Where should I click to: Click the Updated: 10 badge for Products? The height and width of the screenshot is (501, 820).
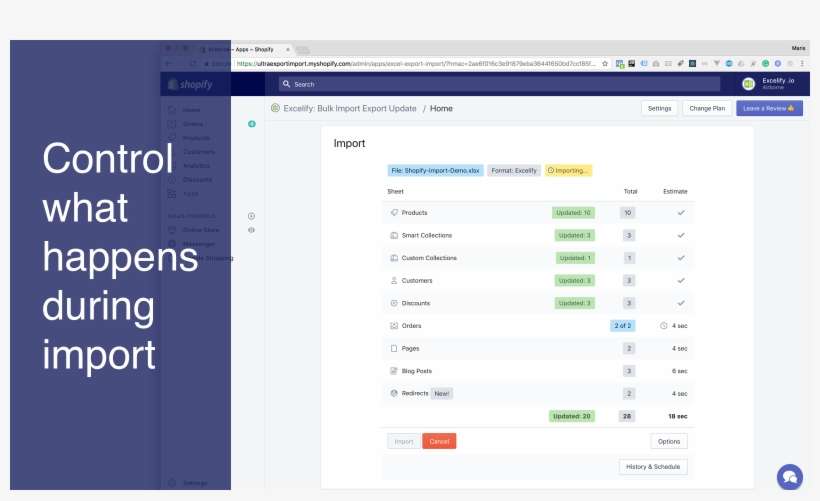573,213
